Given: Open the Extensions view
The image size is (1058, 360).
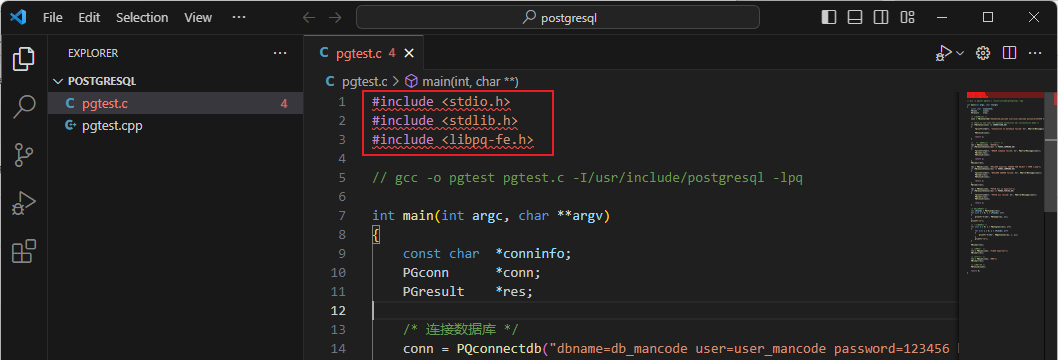Looking at the screenshot, I should click(x=24, y=251).
